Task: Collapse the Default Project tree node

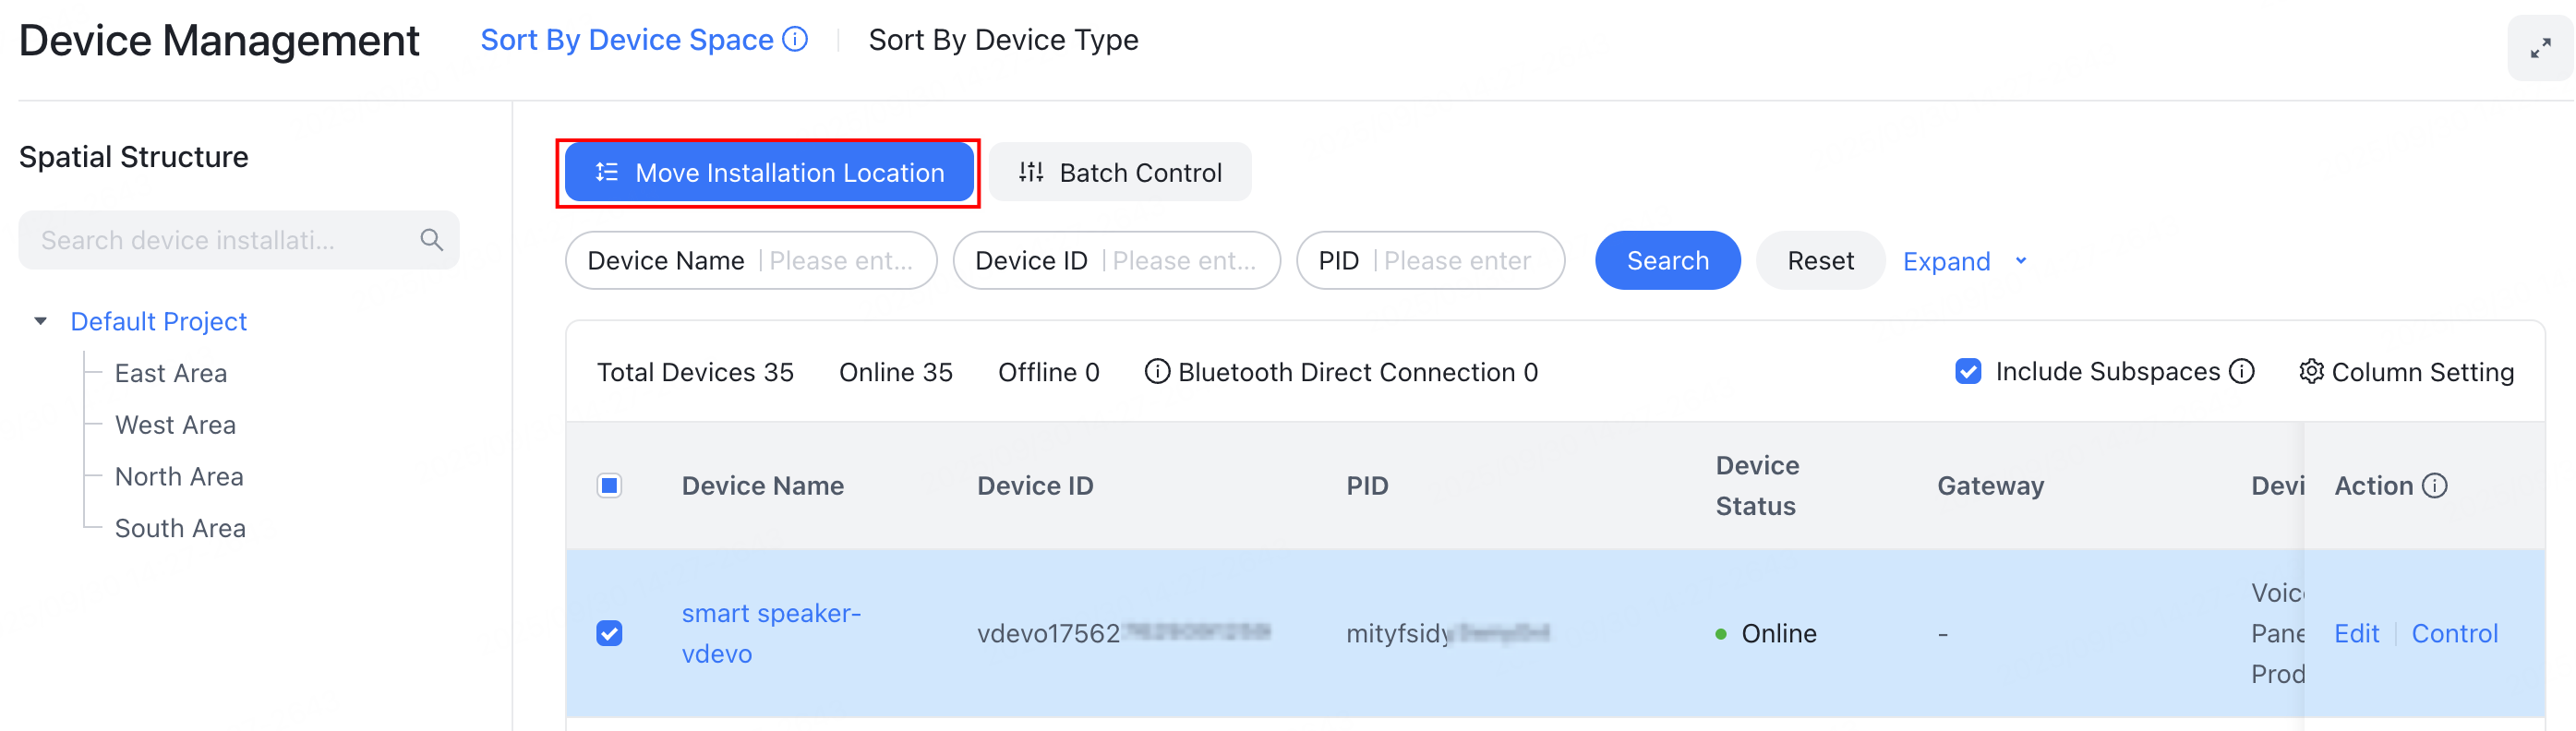Action: (x=41, y=321)
